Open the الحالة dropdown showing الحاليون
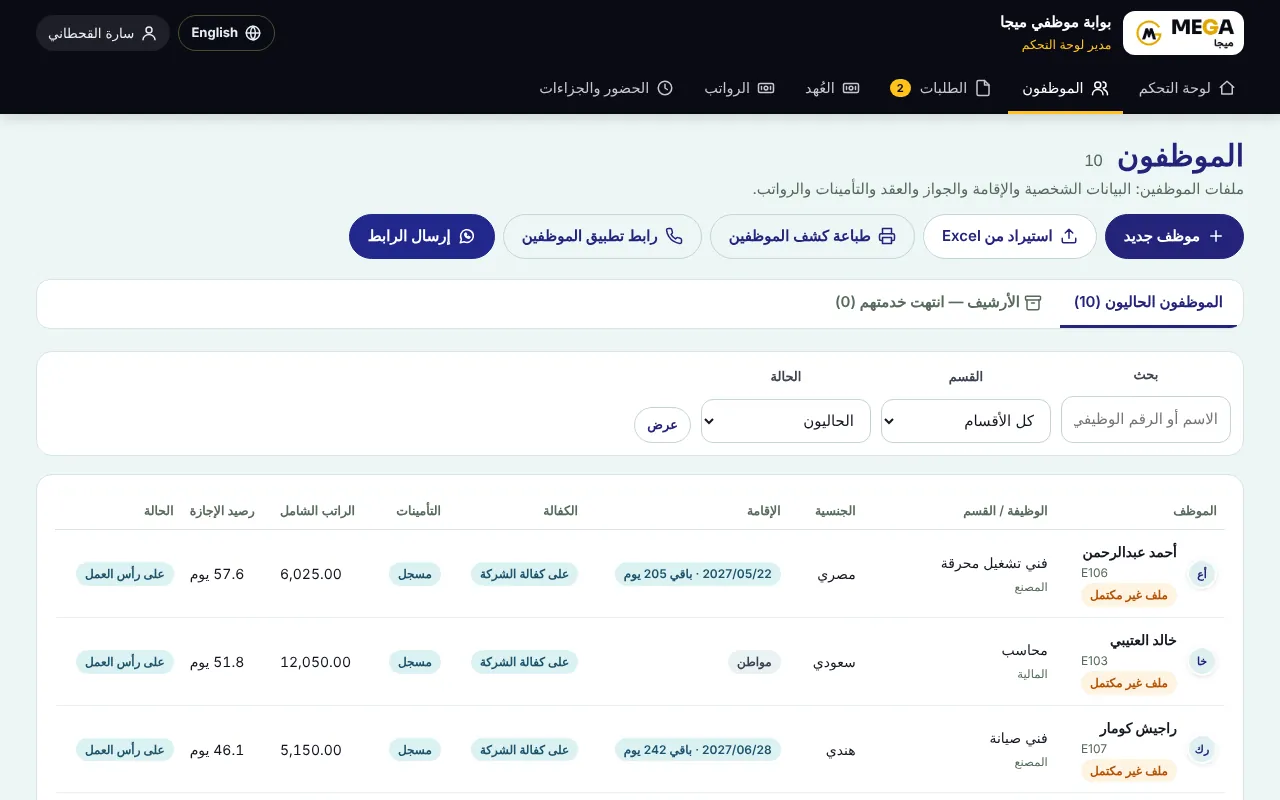This screenshot has height=800, width=1280. (x=786, y=421)
